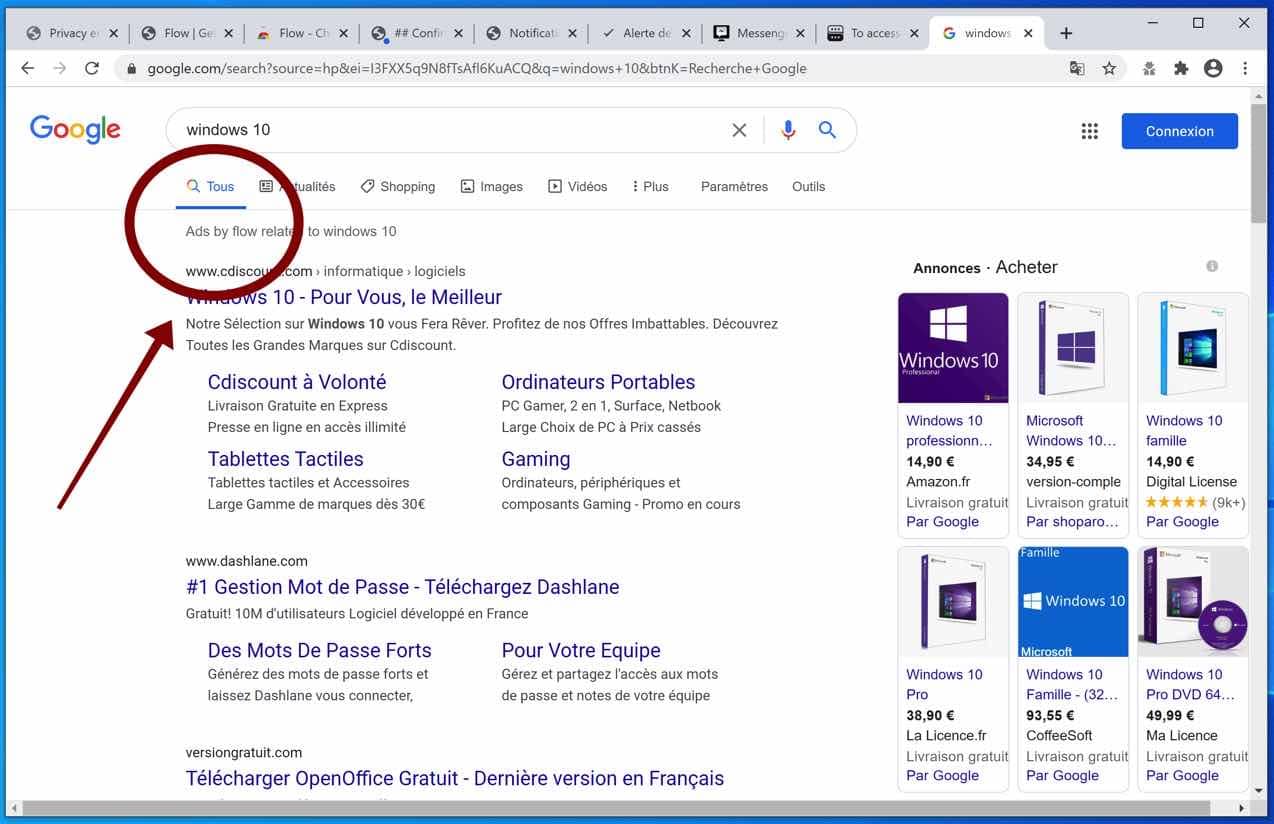
Task: Switch to the Flow - Ch tab
Action: point(302,33)
